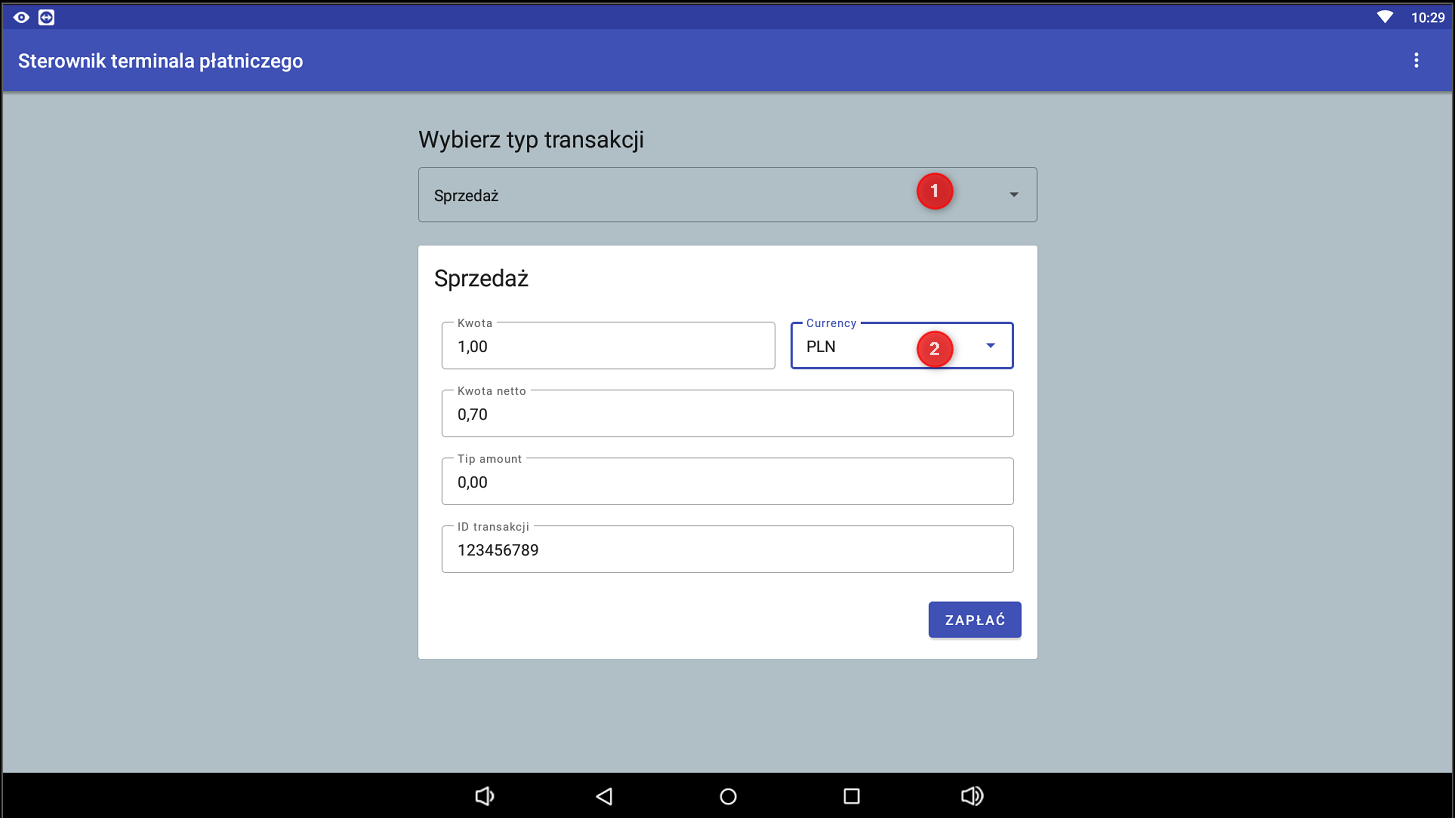The height and width of the screenshot is (818, 1455).
Task: Open the Currency dropdown arrow
Action: pos(990,346)
